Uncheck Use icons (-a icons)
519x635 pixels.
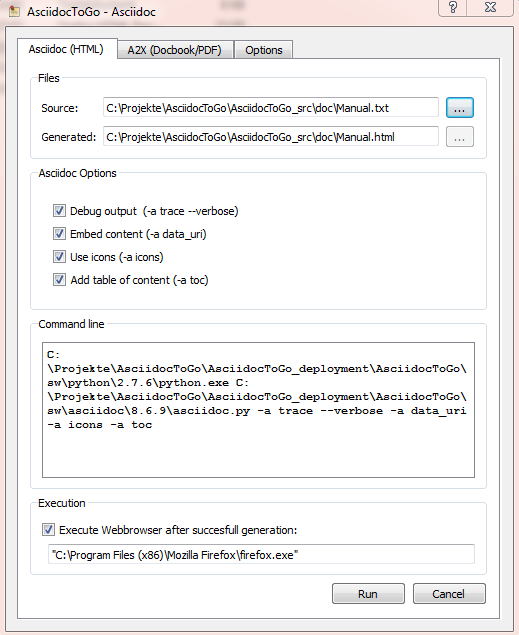pyautogui.click(x=59, y=257)
